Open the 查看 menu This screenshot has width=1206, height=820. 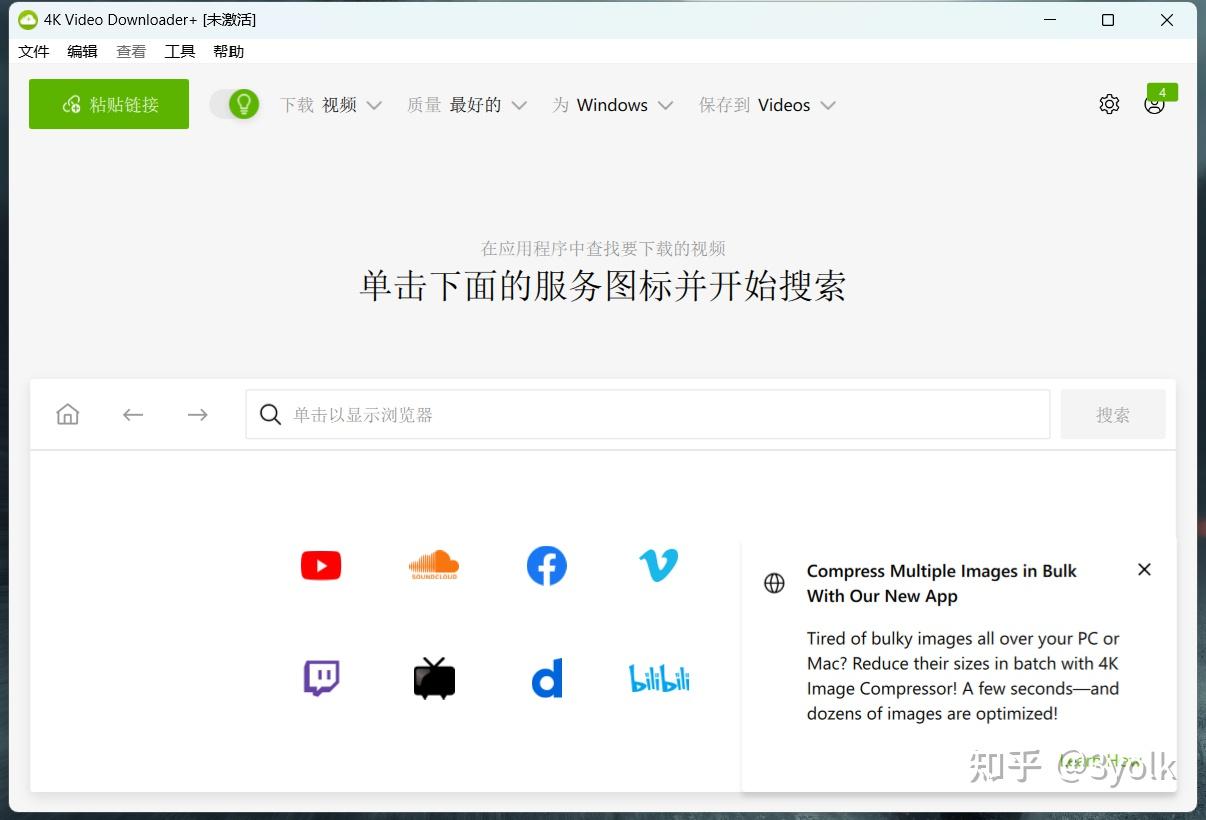(x=131, y=51)
